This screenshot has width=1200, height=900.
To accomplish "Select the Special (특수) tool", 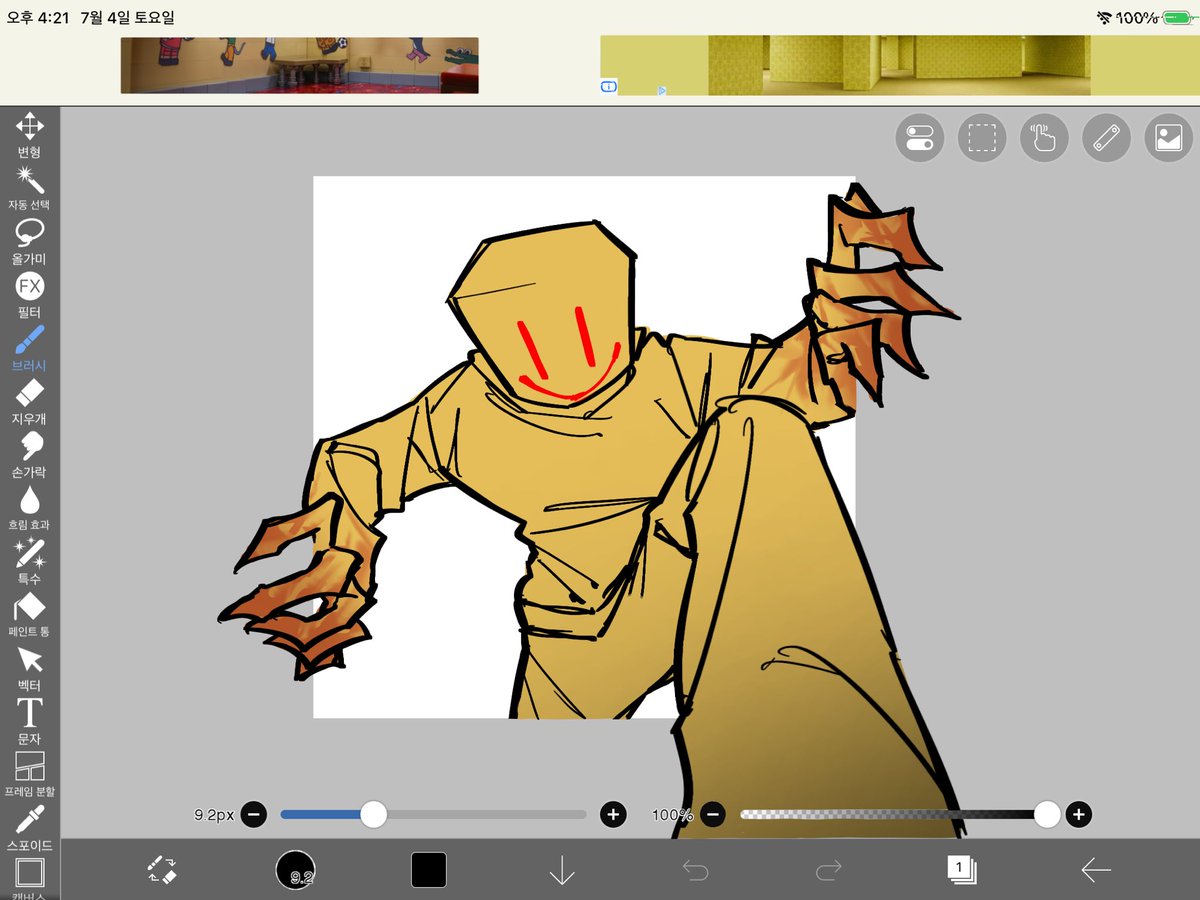I will click(x=30, y=562).
